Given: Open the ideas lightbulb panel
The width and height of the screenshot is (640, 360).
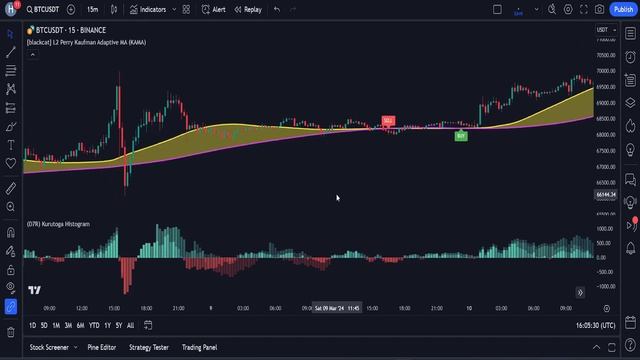Looking at the screenshot, I should coord(630,149).
